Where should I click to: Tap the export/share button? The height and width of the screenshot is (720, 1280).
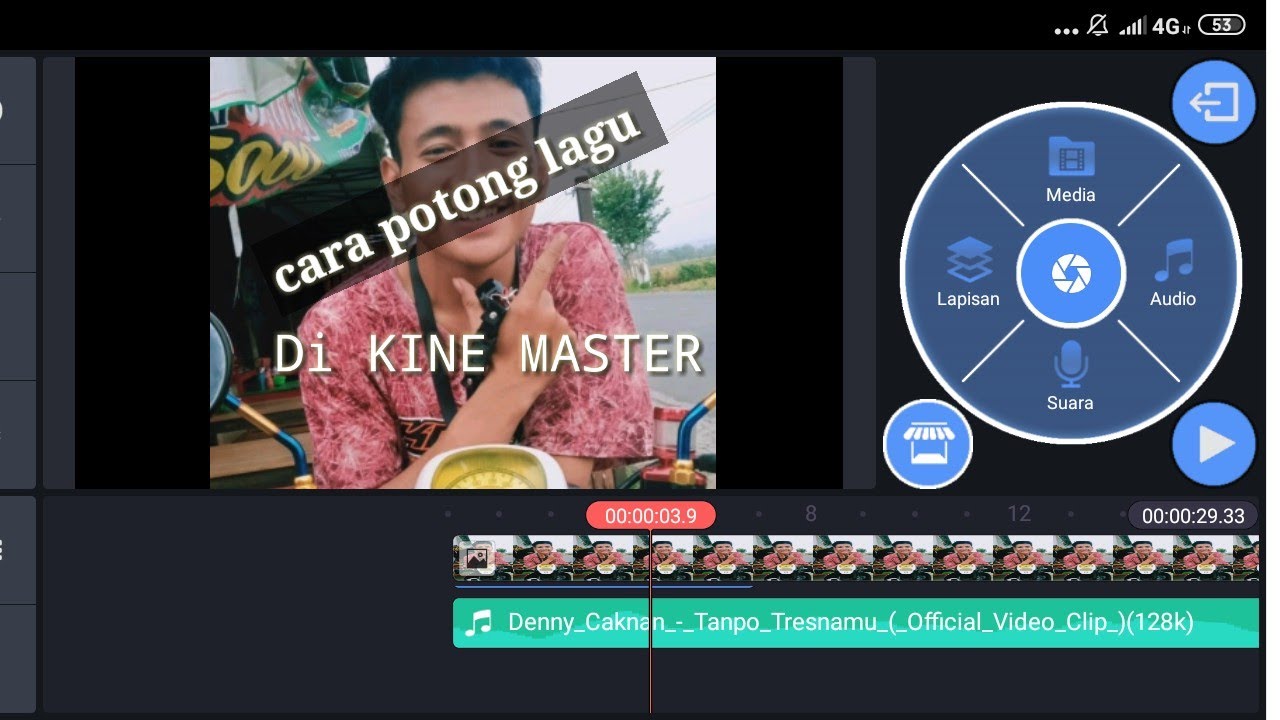1214,102
